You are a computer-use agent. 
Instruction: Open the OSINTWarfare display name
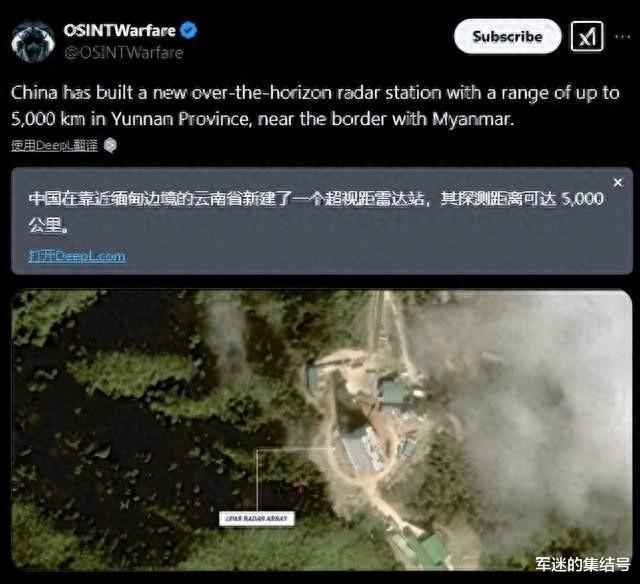[x=120, y=31]
